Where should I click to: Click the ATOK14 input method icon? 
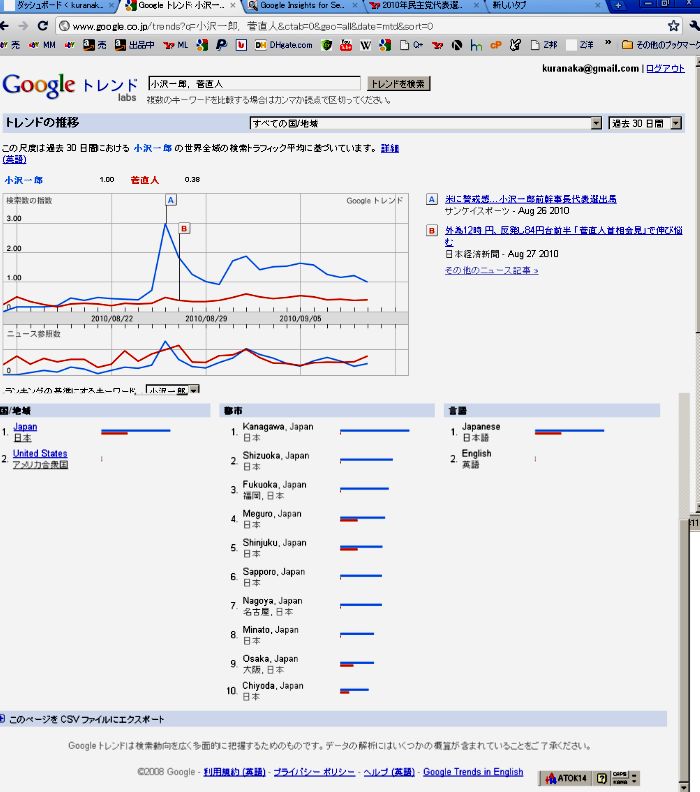[x=566, y=778]
